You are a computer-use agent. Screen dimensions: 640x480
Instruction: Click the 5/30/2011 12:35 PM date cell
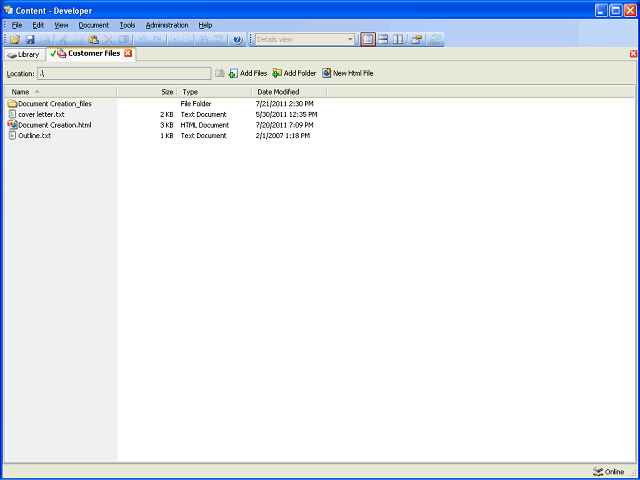[x=287, y=114]
